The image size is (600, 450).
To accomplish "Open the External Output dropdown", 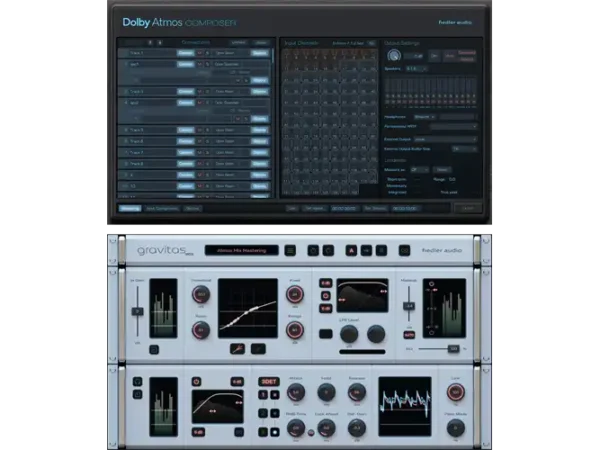I will (x=445, y=139).
